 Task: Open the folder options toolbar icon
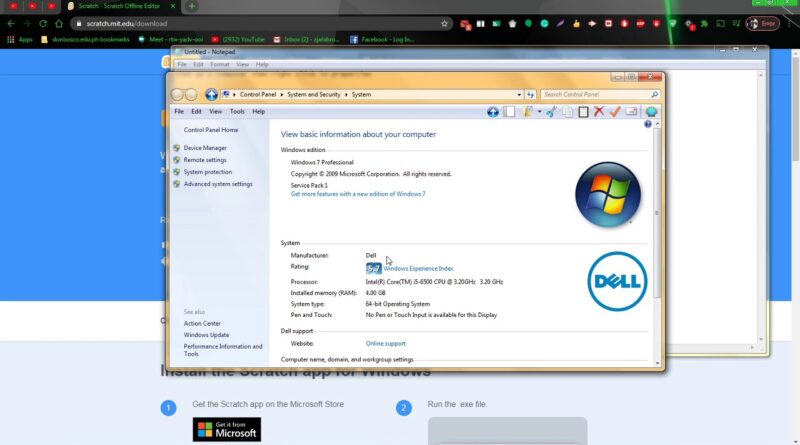528,112
